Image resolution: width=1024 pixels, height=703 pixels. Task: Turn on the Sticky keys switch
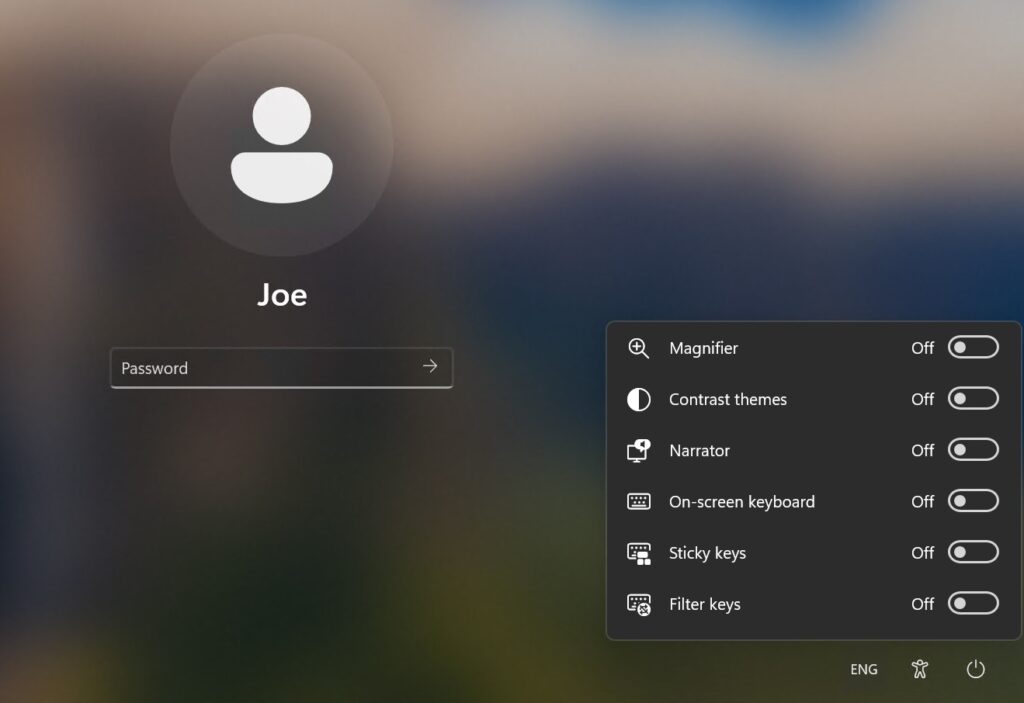972,552
